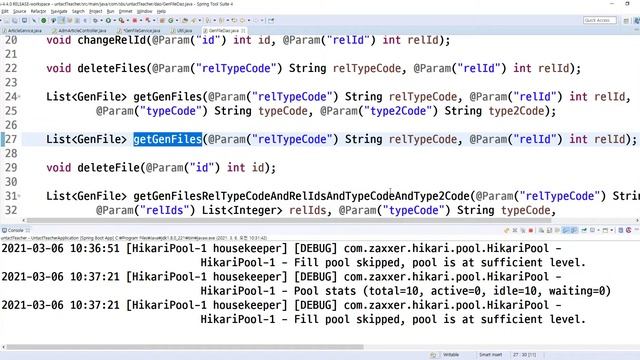Open the Search menu
640x360 pixels.
point(78,11)
